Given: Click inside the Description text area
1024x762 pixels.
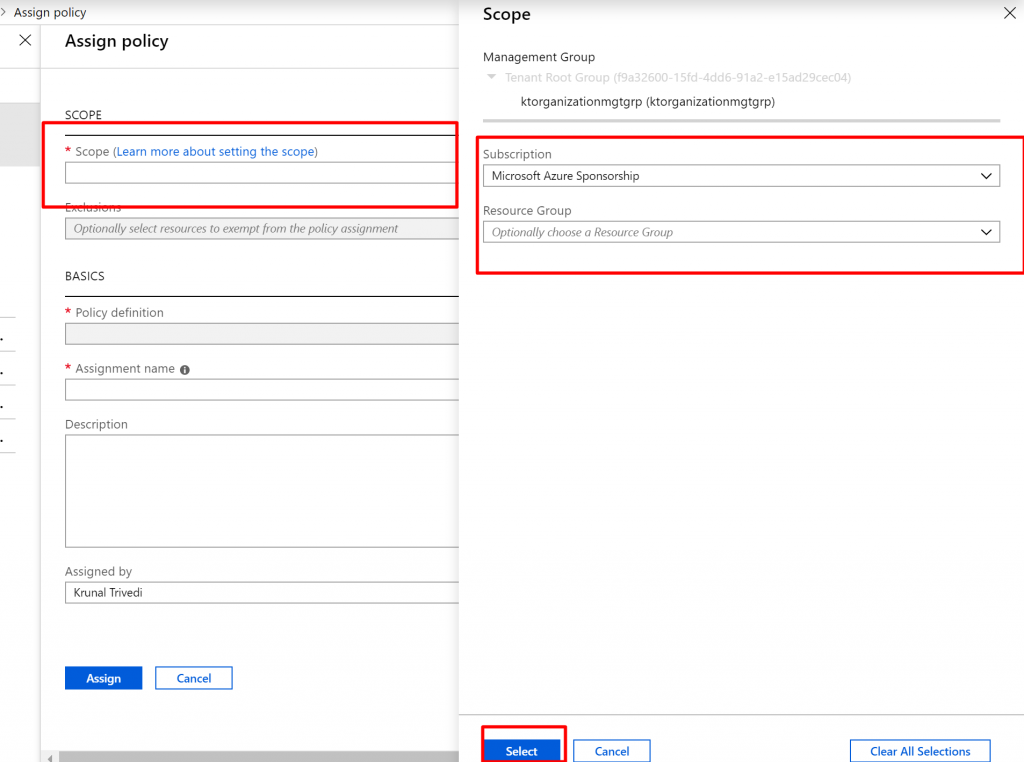Looking at the screenshot, I should coord(260,490).
